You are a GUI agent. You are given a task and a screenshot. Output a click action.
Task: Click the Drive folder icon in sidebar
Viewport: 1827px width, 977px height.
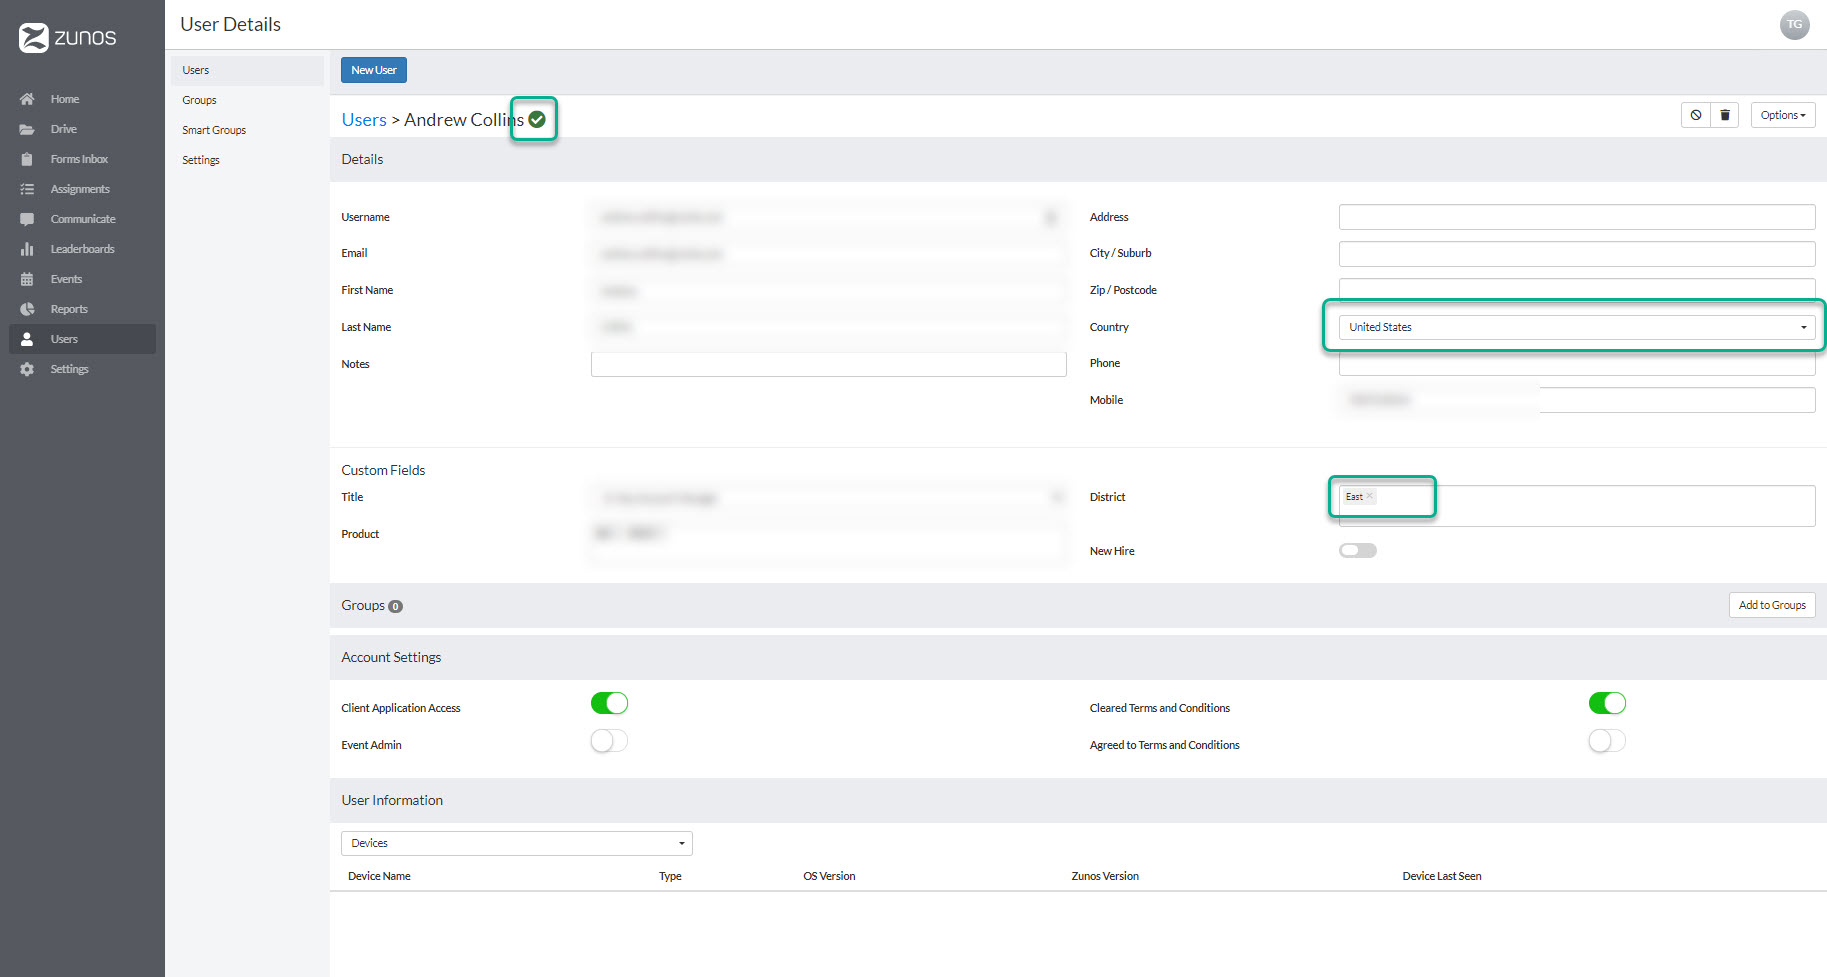[x=27, y=129]
